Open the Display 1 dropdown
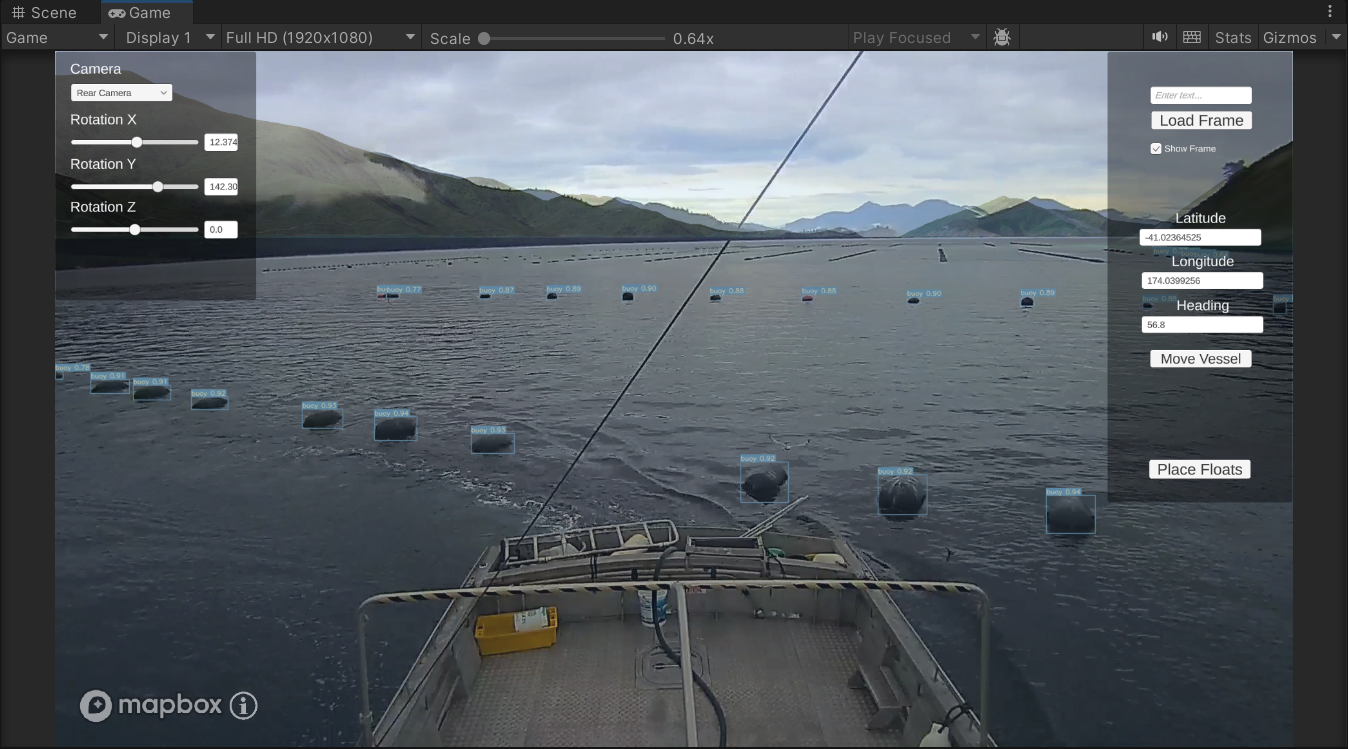 pyautogui.click(x=168, y=37)
